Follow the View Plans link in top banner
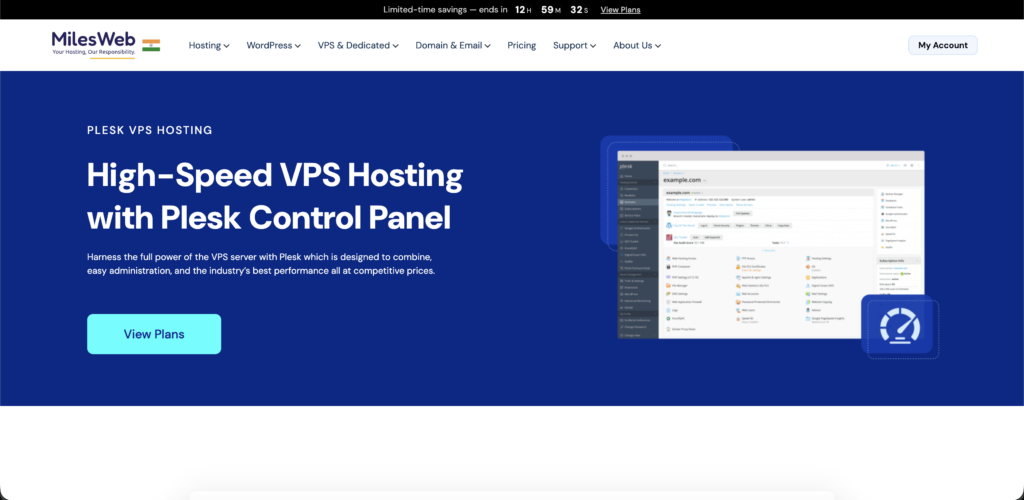Viewport: 1024px width, 500px height. click(x=620, y=10)
